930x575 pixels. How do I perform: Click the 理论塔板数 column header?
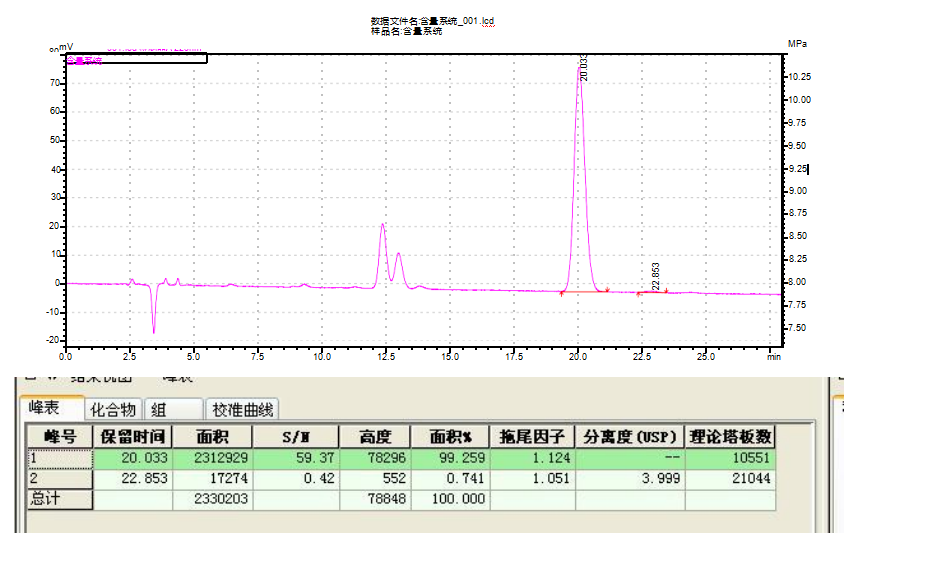(732, 436)
